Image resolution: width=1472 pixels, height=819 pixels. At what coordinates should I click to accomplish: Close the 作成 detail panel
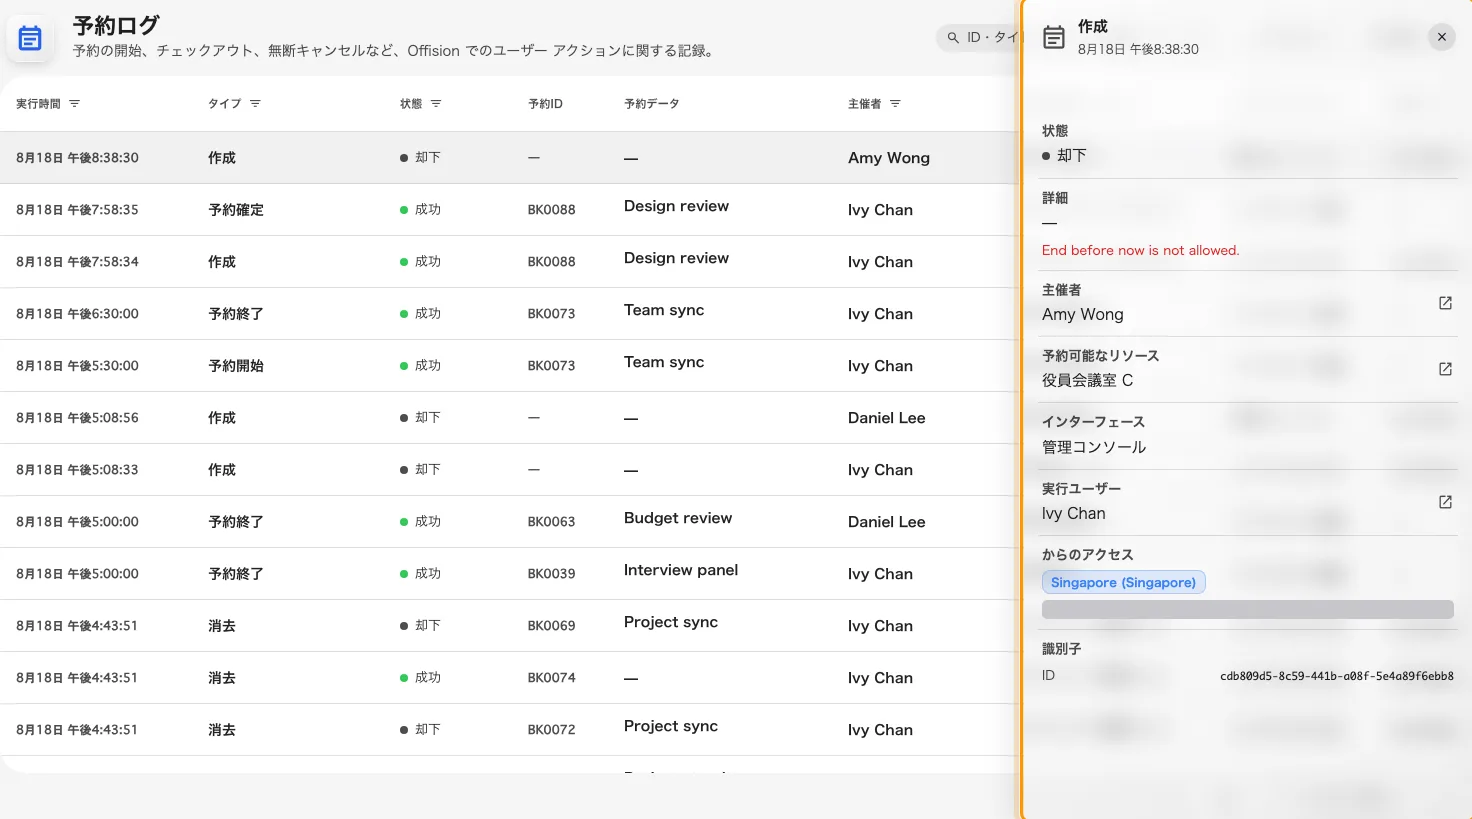pyautogui.click(x=1441, y=37)
